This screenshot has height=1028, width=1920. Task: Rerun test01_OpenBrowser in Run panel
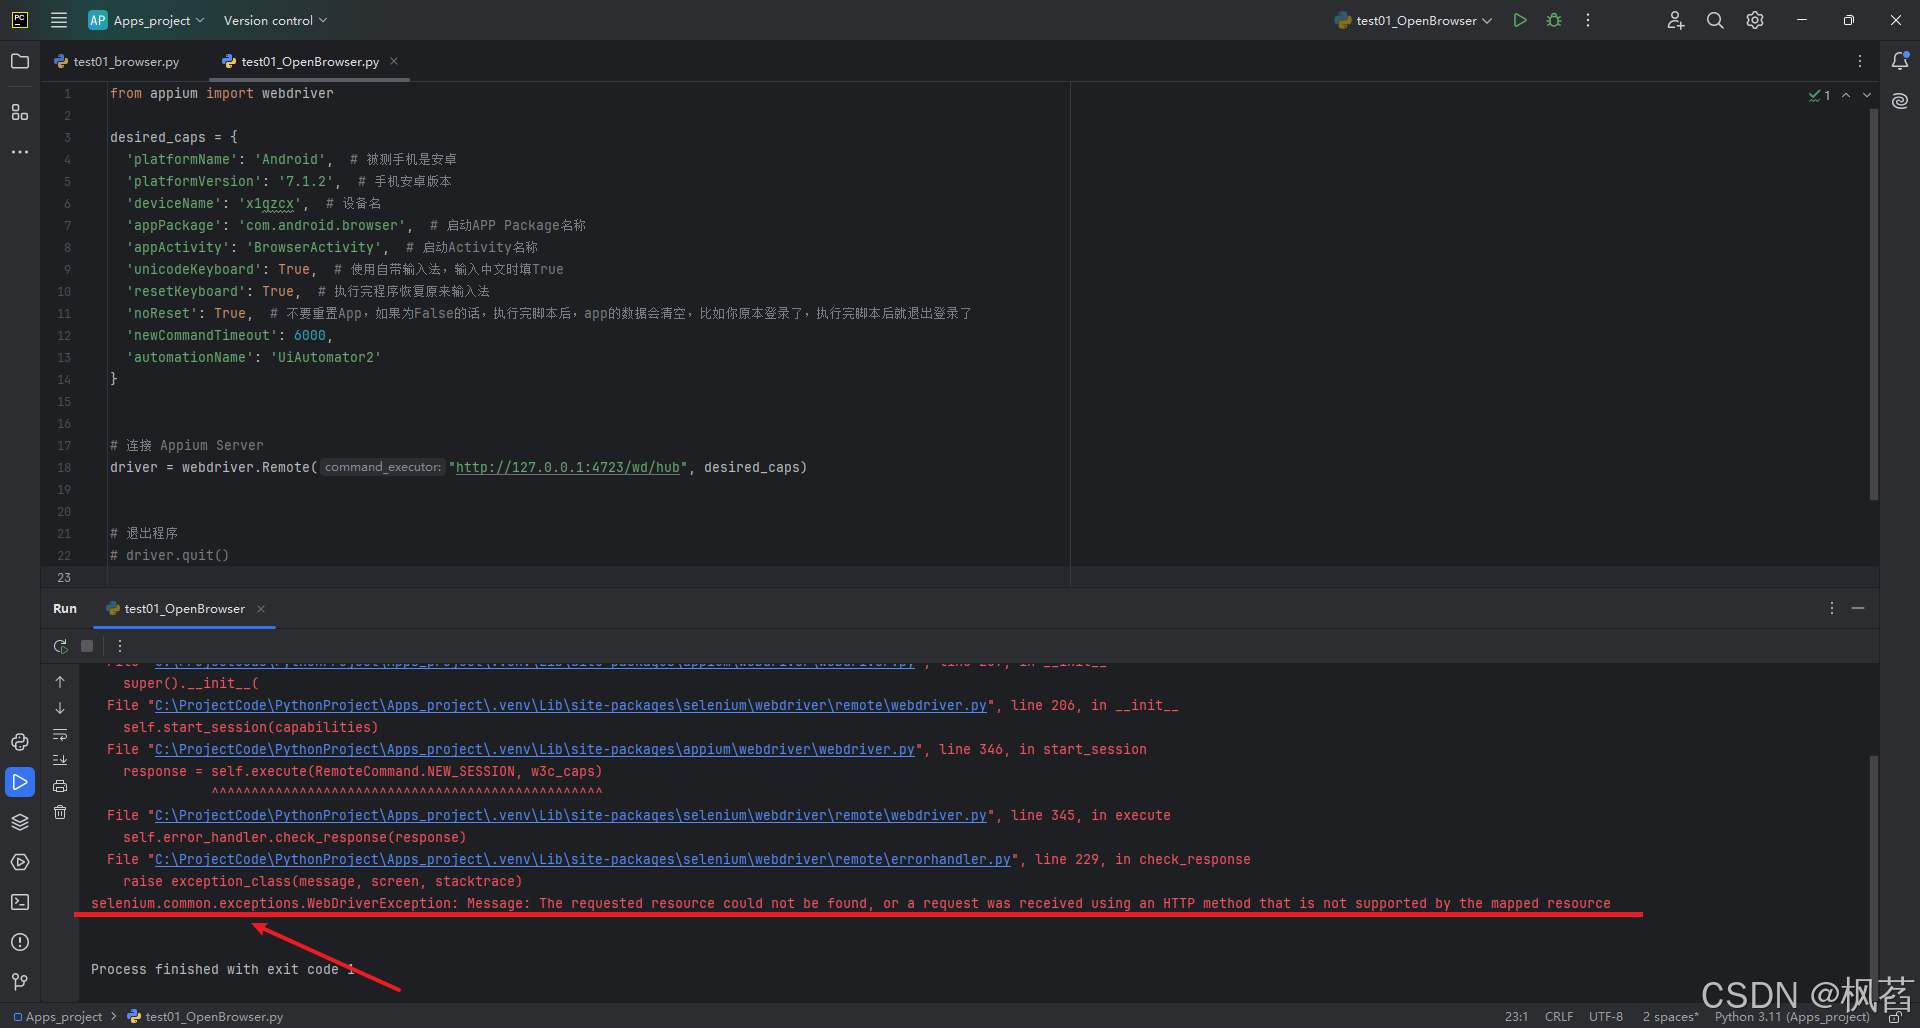(x=61, y=646)
